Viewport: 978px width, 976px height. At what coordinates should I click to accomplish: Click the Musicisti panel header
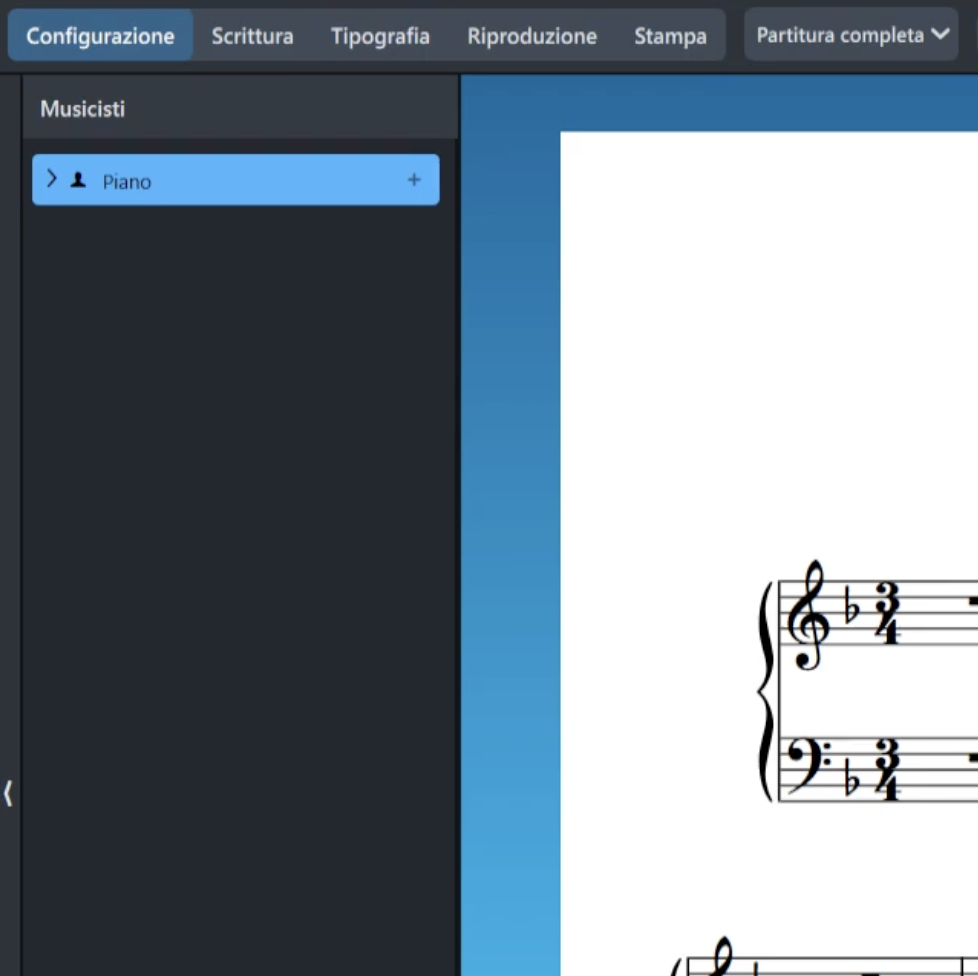click(83, 109)
